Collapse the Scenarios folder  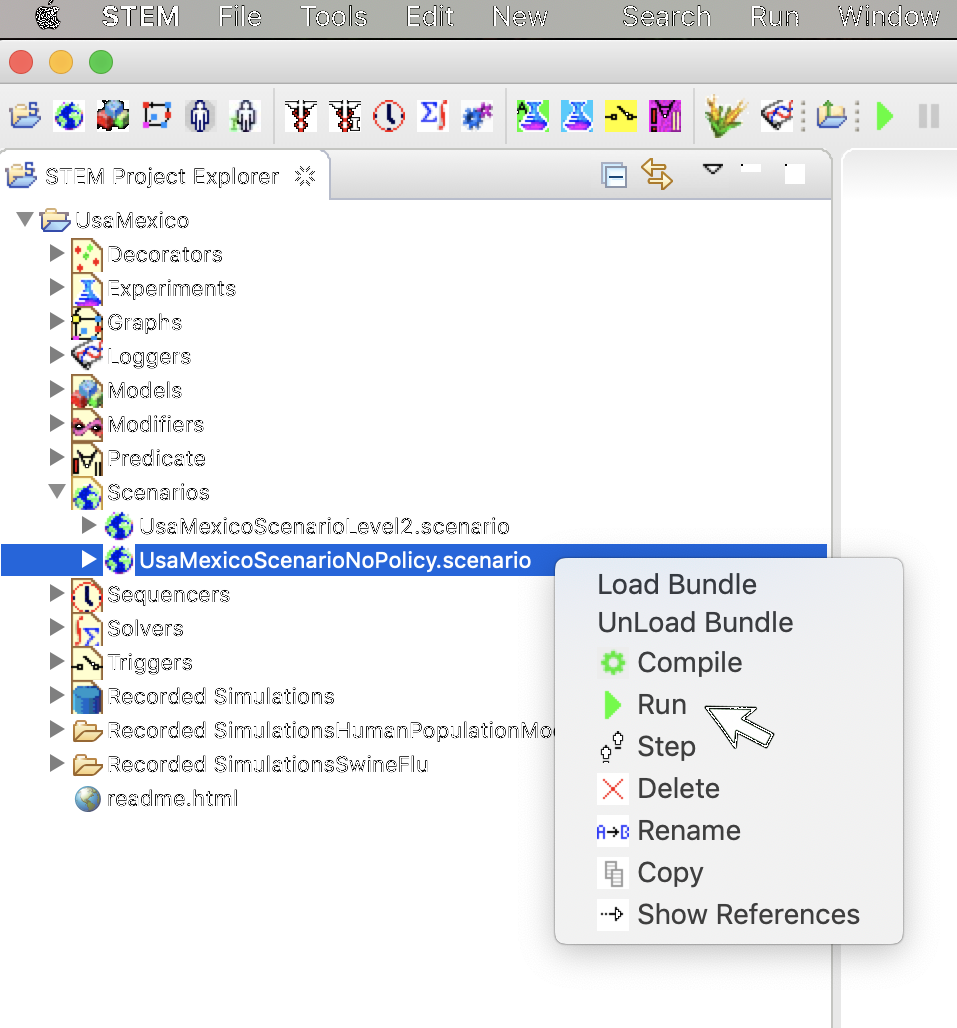point(57,492)
